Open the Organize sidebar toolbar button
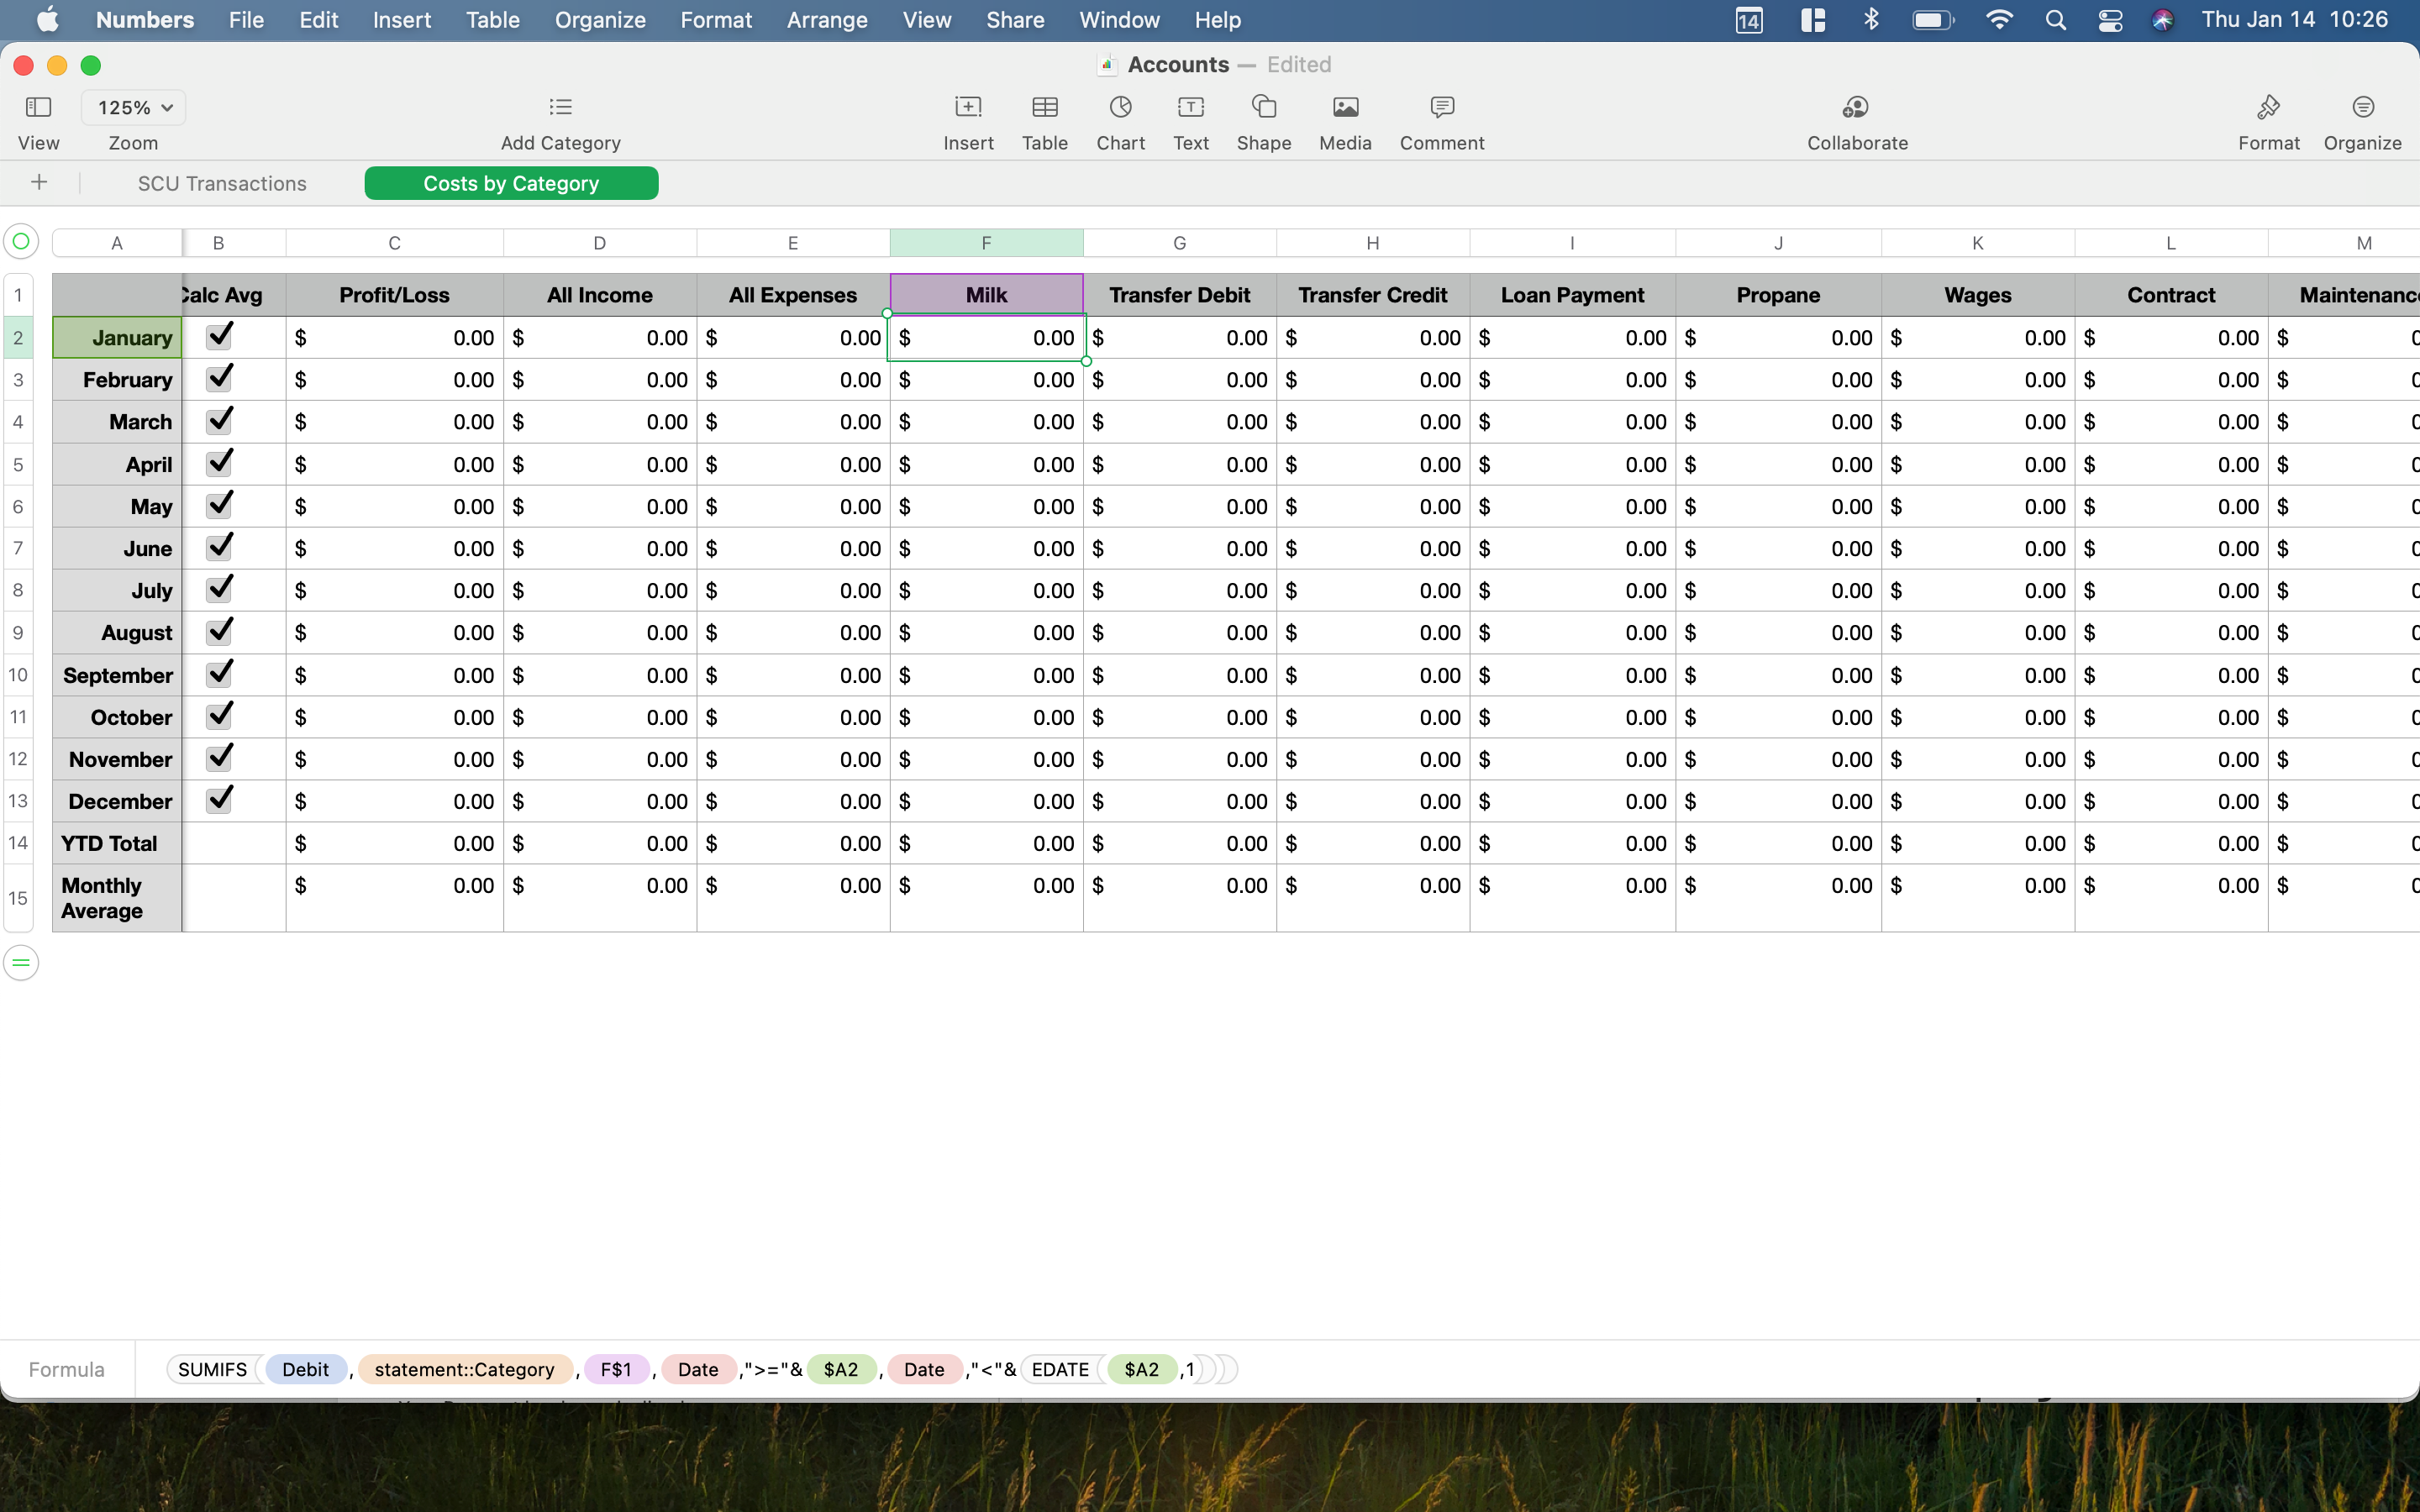This screenshot has width=2420, height=1512. point(2362,108)
